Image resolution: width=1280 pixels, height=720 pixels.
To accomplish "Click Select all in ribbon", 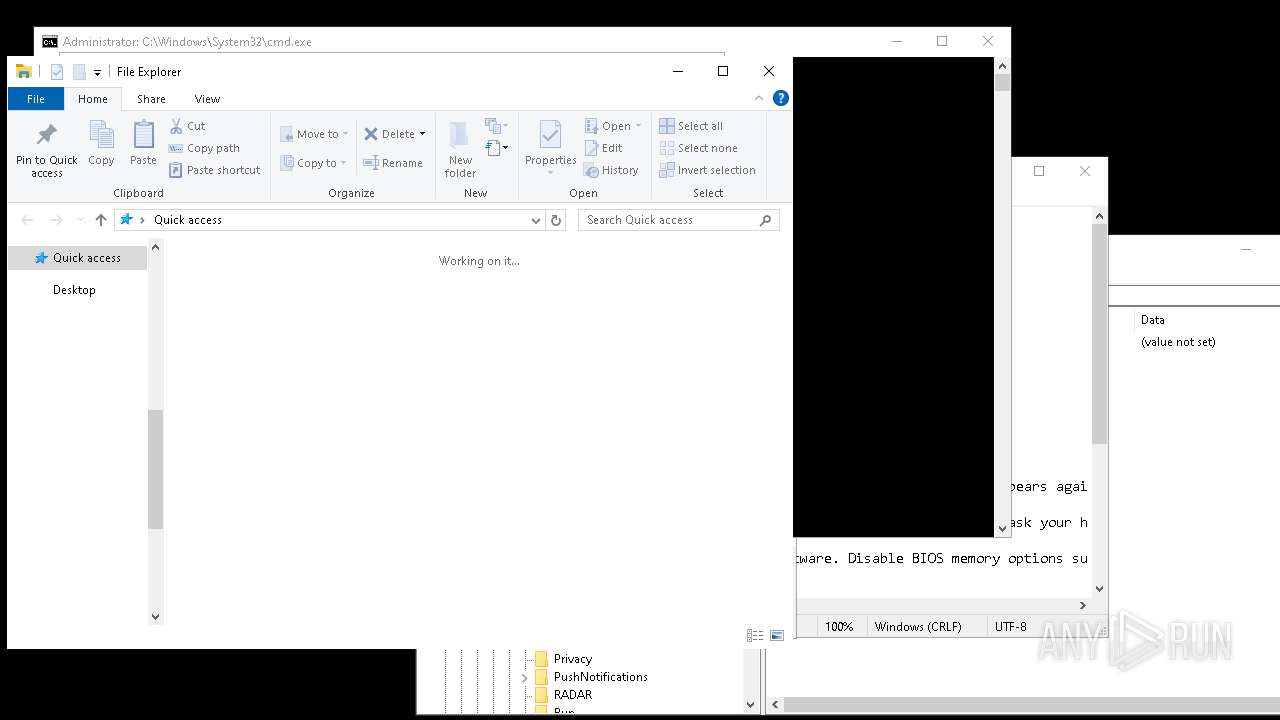I will 691,126.
